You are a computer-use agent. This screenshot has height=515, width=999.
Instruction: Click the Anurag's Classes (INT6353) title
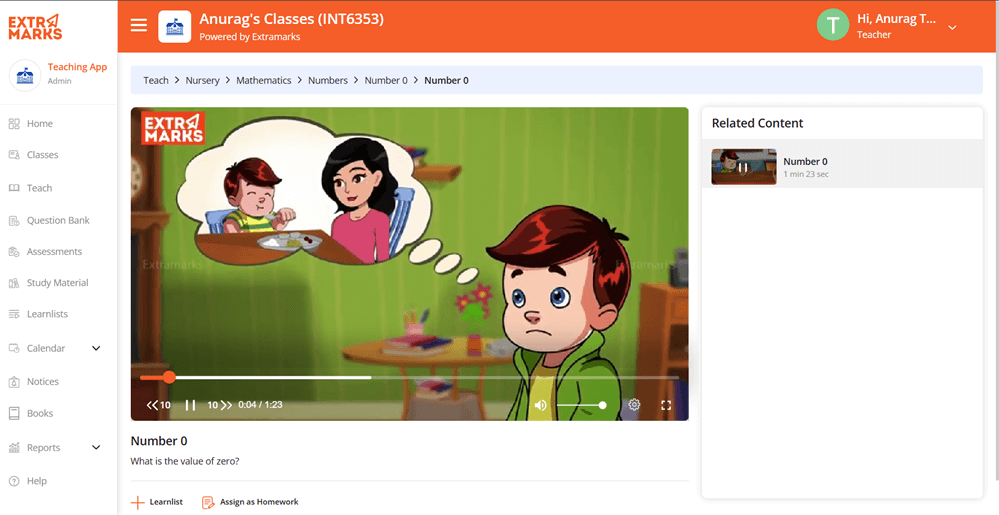tap(291, 19)
